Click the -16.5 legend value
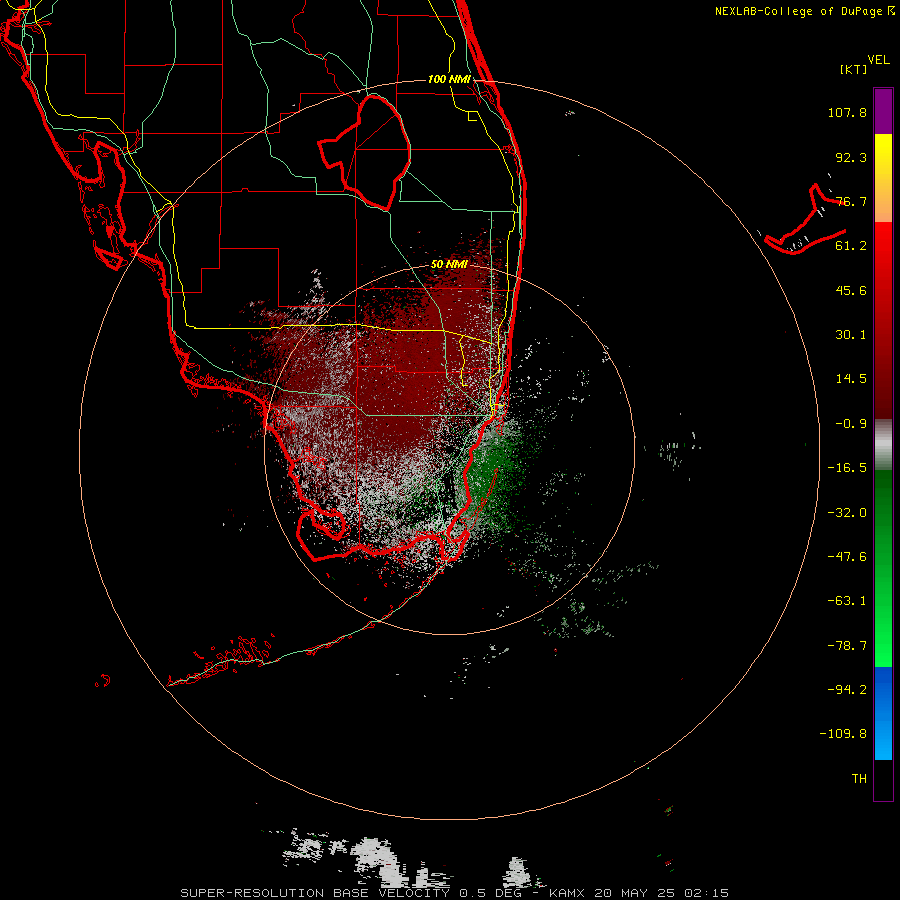Viewport: 900px width, 900px height. pos(847,468)
